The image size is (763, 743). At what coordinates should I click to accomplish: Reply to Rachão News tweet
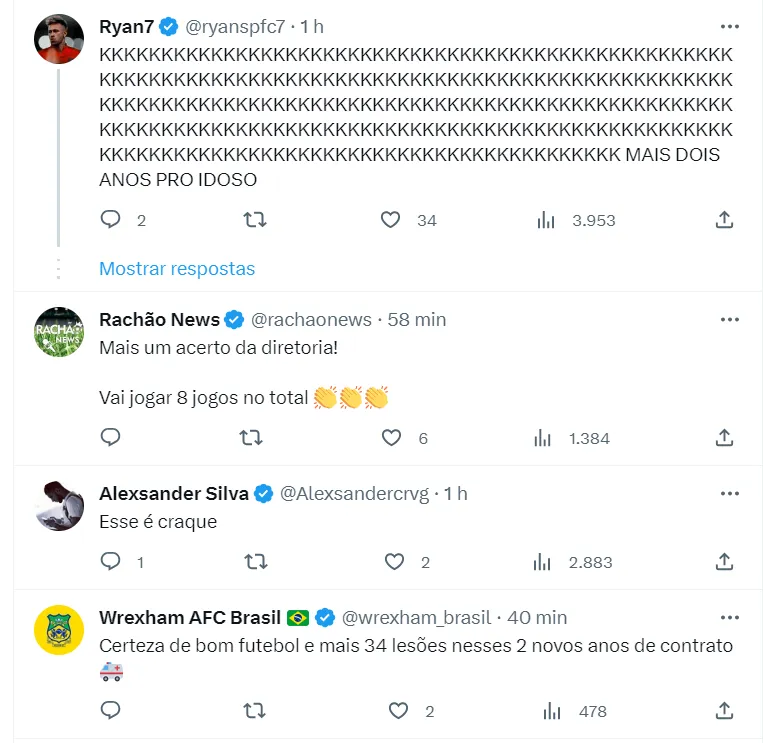[111, 438]
